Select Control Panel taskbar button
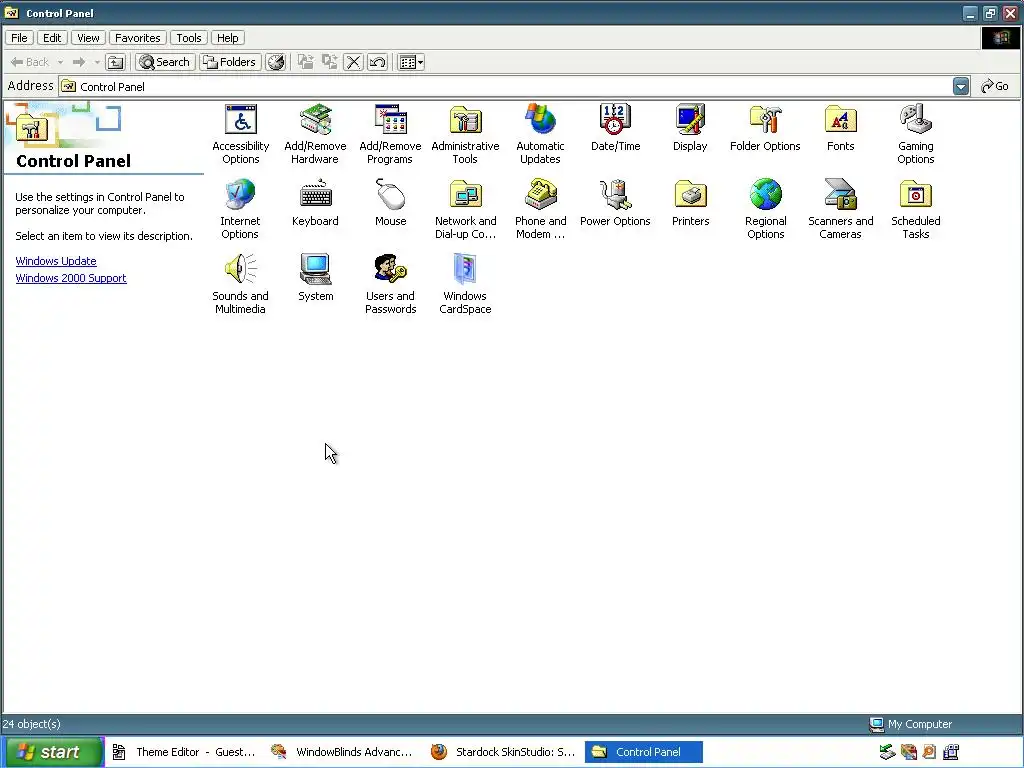The image size is (1024, 768). click(x=644, y=752)
